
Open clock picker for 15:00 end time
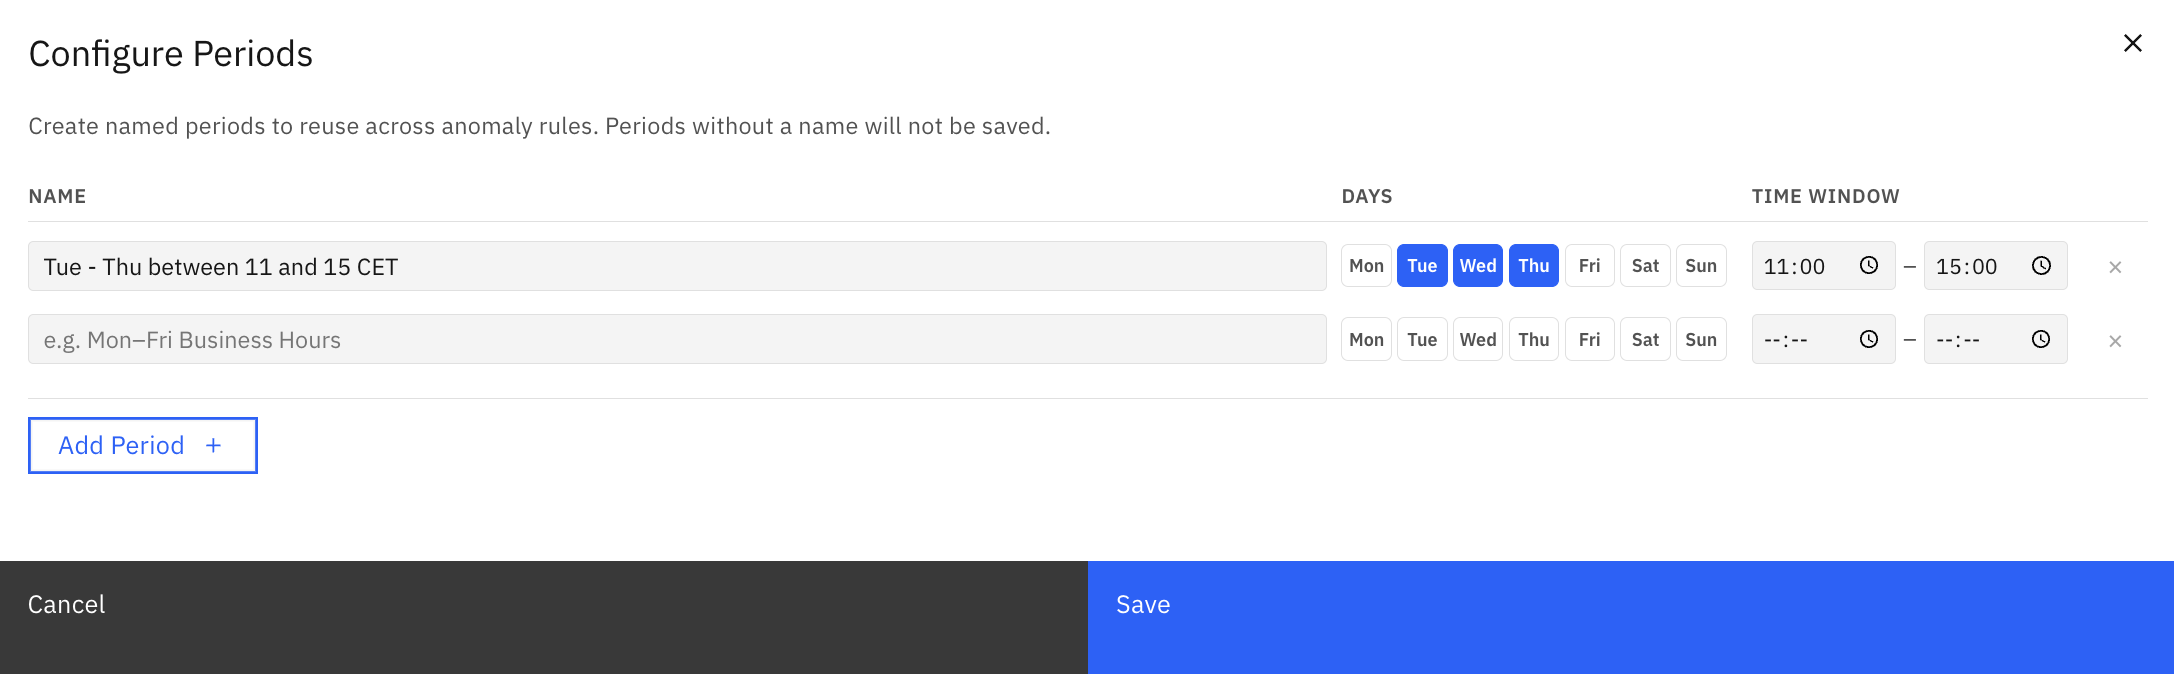click(2041, 266)
